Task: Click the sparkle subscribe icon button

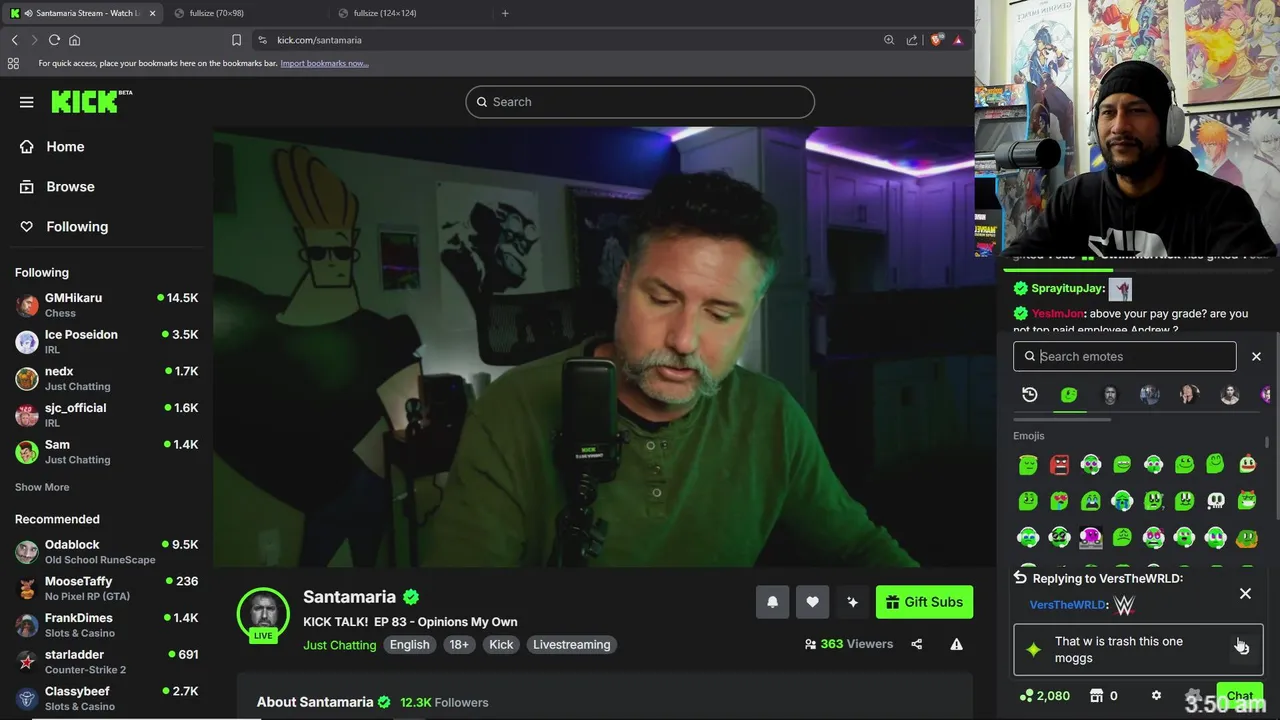Action: point(852,602)
